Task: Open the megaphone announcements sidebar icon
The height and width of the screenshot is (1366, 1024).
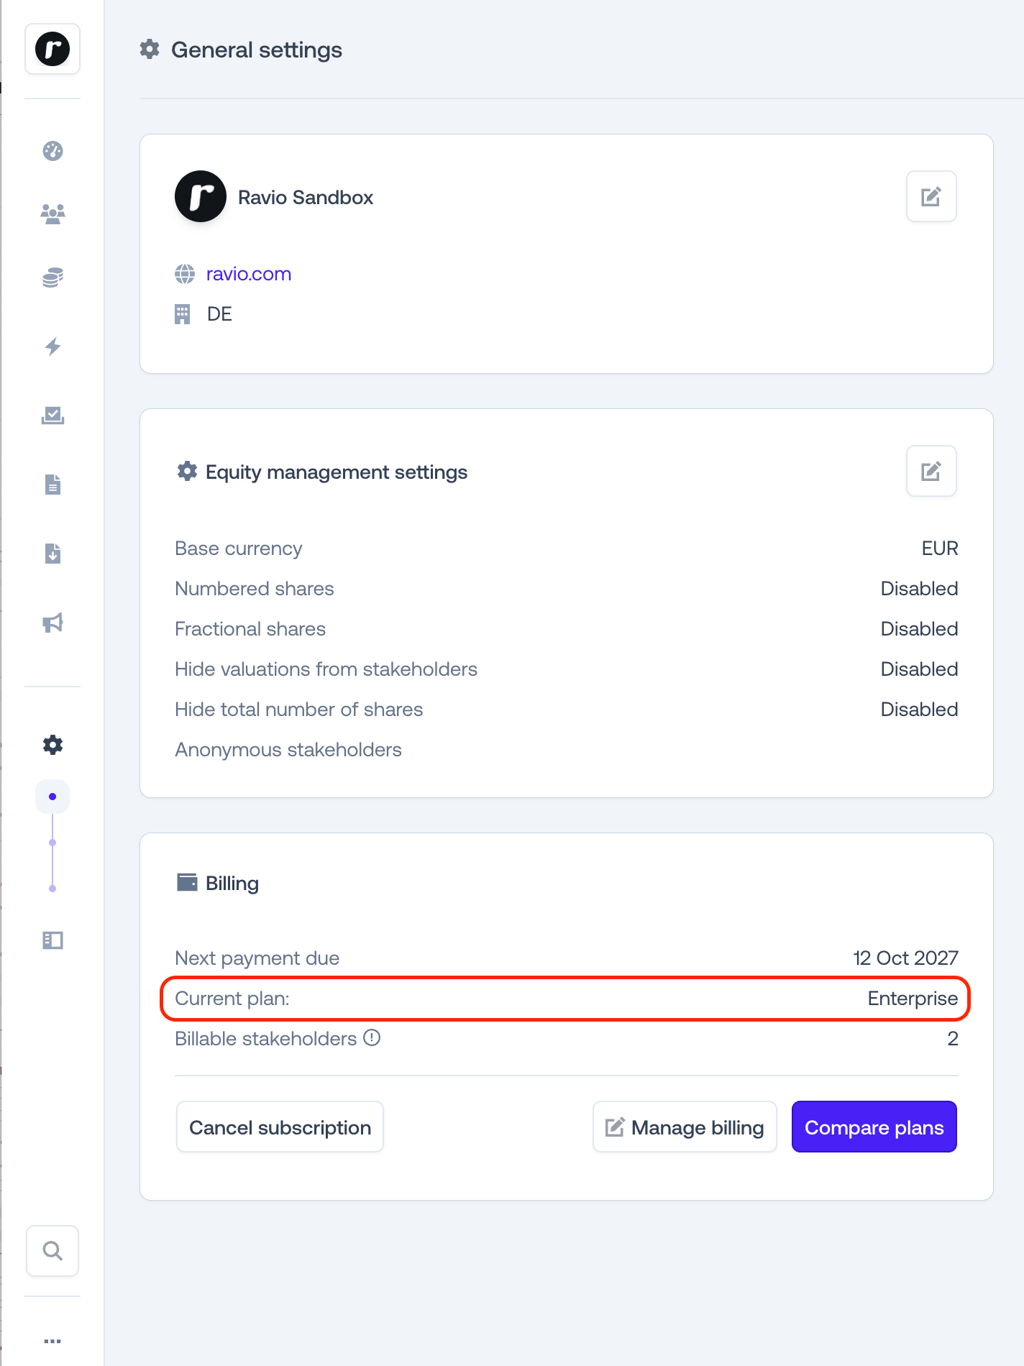Action: [x=53, y=623]
